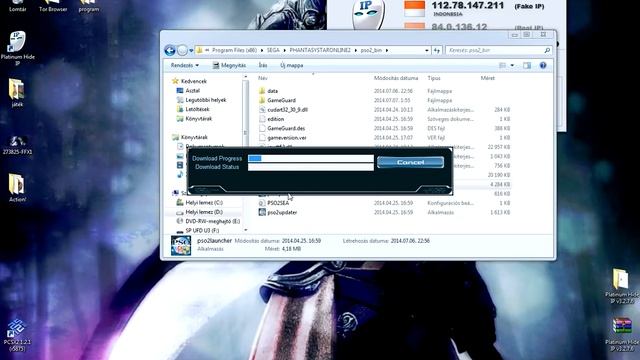Image resolution: width=640 pixels, height=360 pixels.
Task: Sort by Módosítás dátuma column header
Action: (x=396, y=78)
